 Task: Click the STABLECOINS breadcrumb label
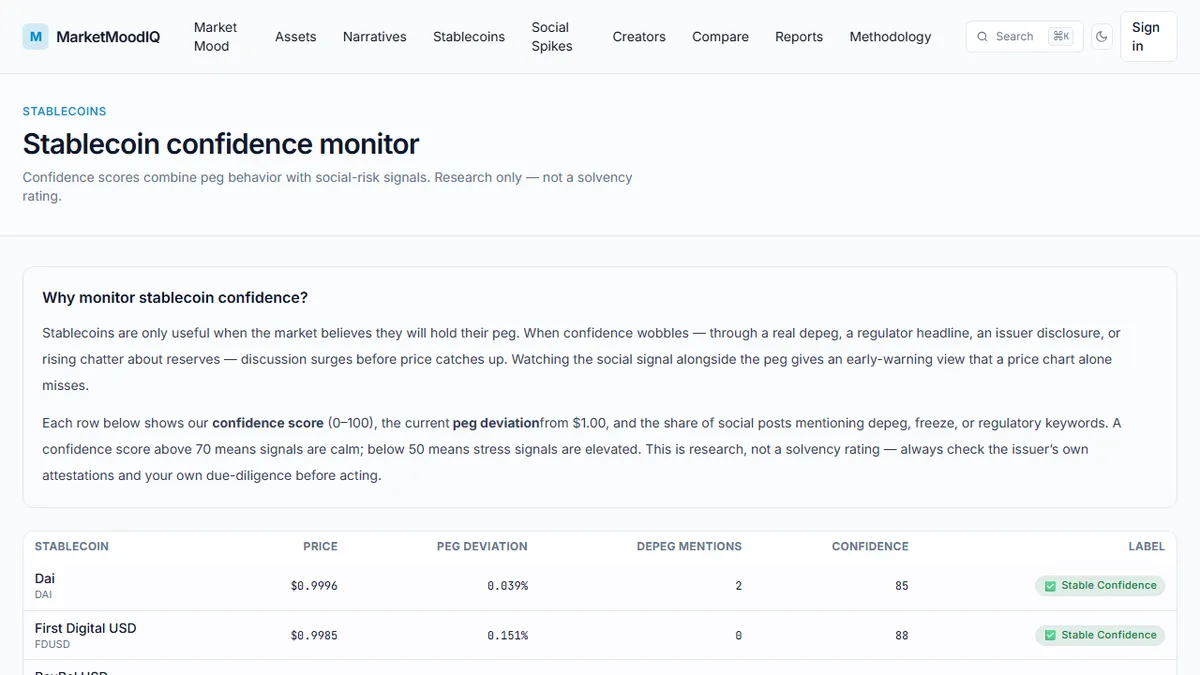click(64, 111)
